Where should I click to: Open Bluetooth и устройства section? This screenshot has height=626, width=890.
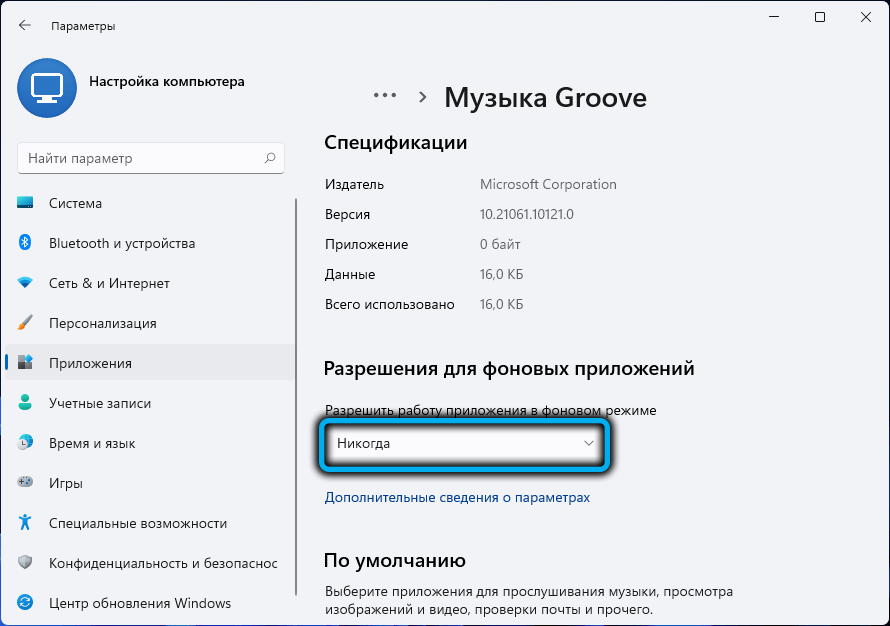coord(150,243)
